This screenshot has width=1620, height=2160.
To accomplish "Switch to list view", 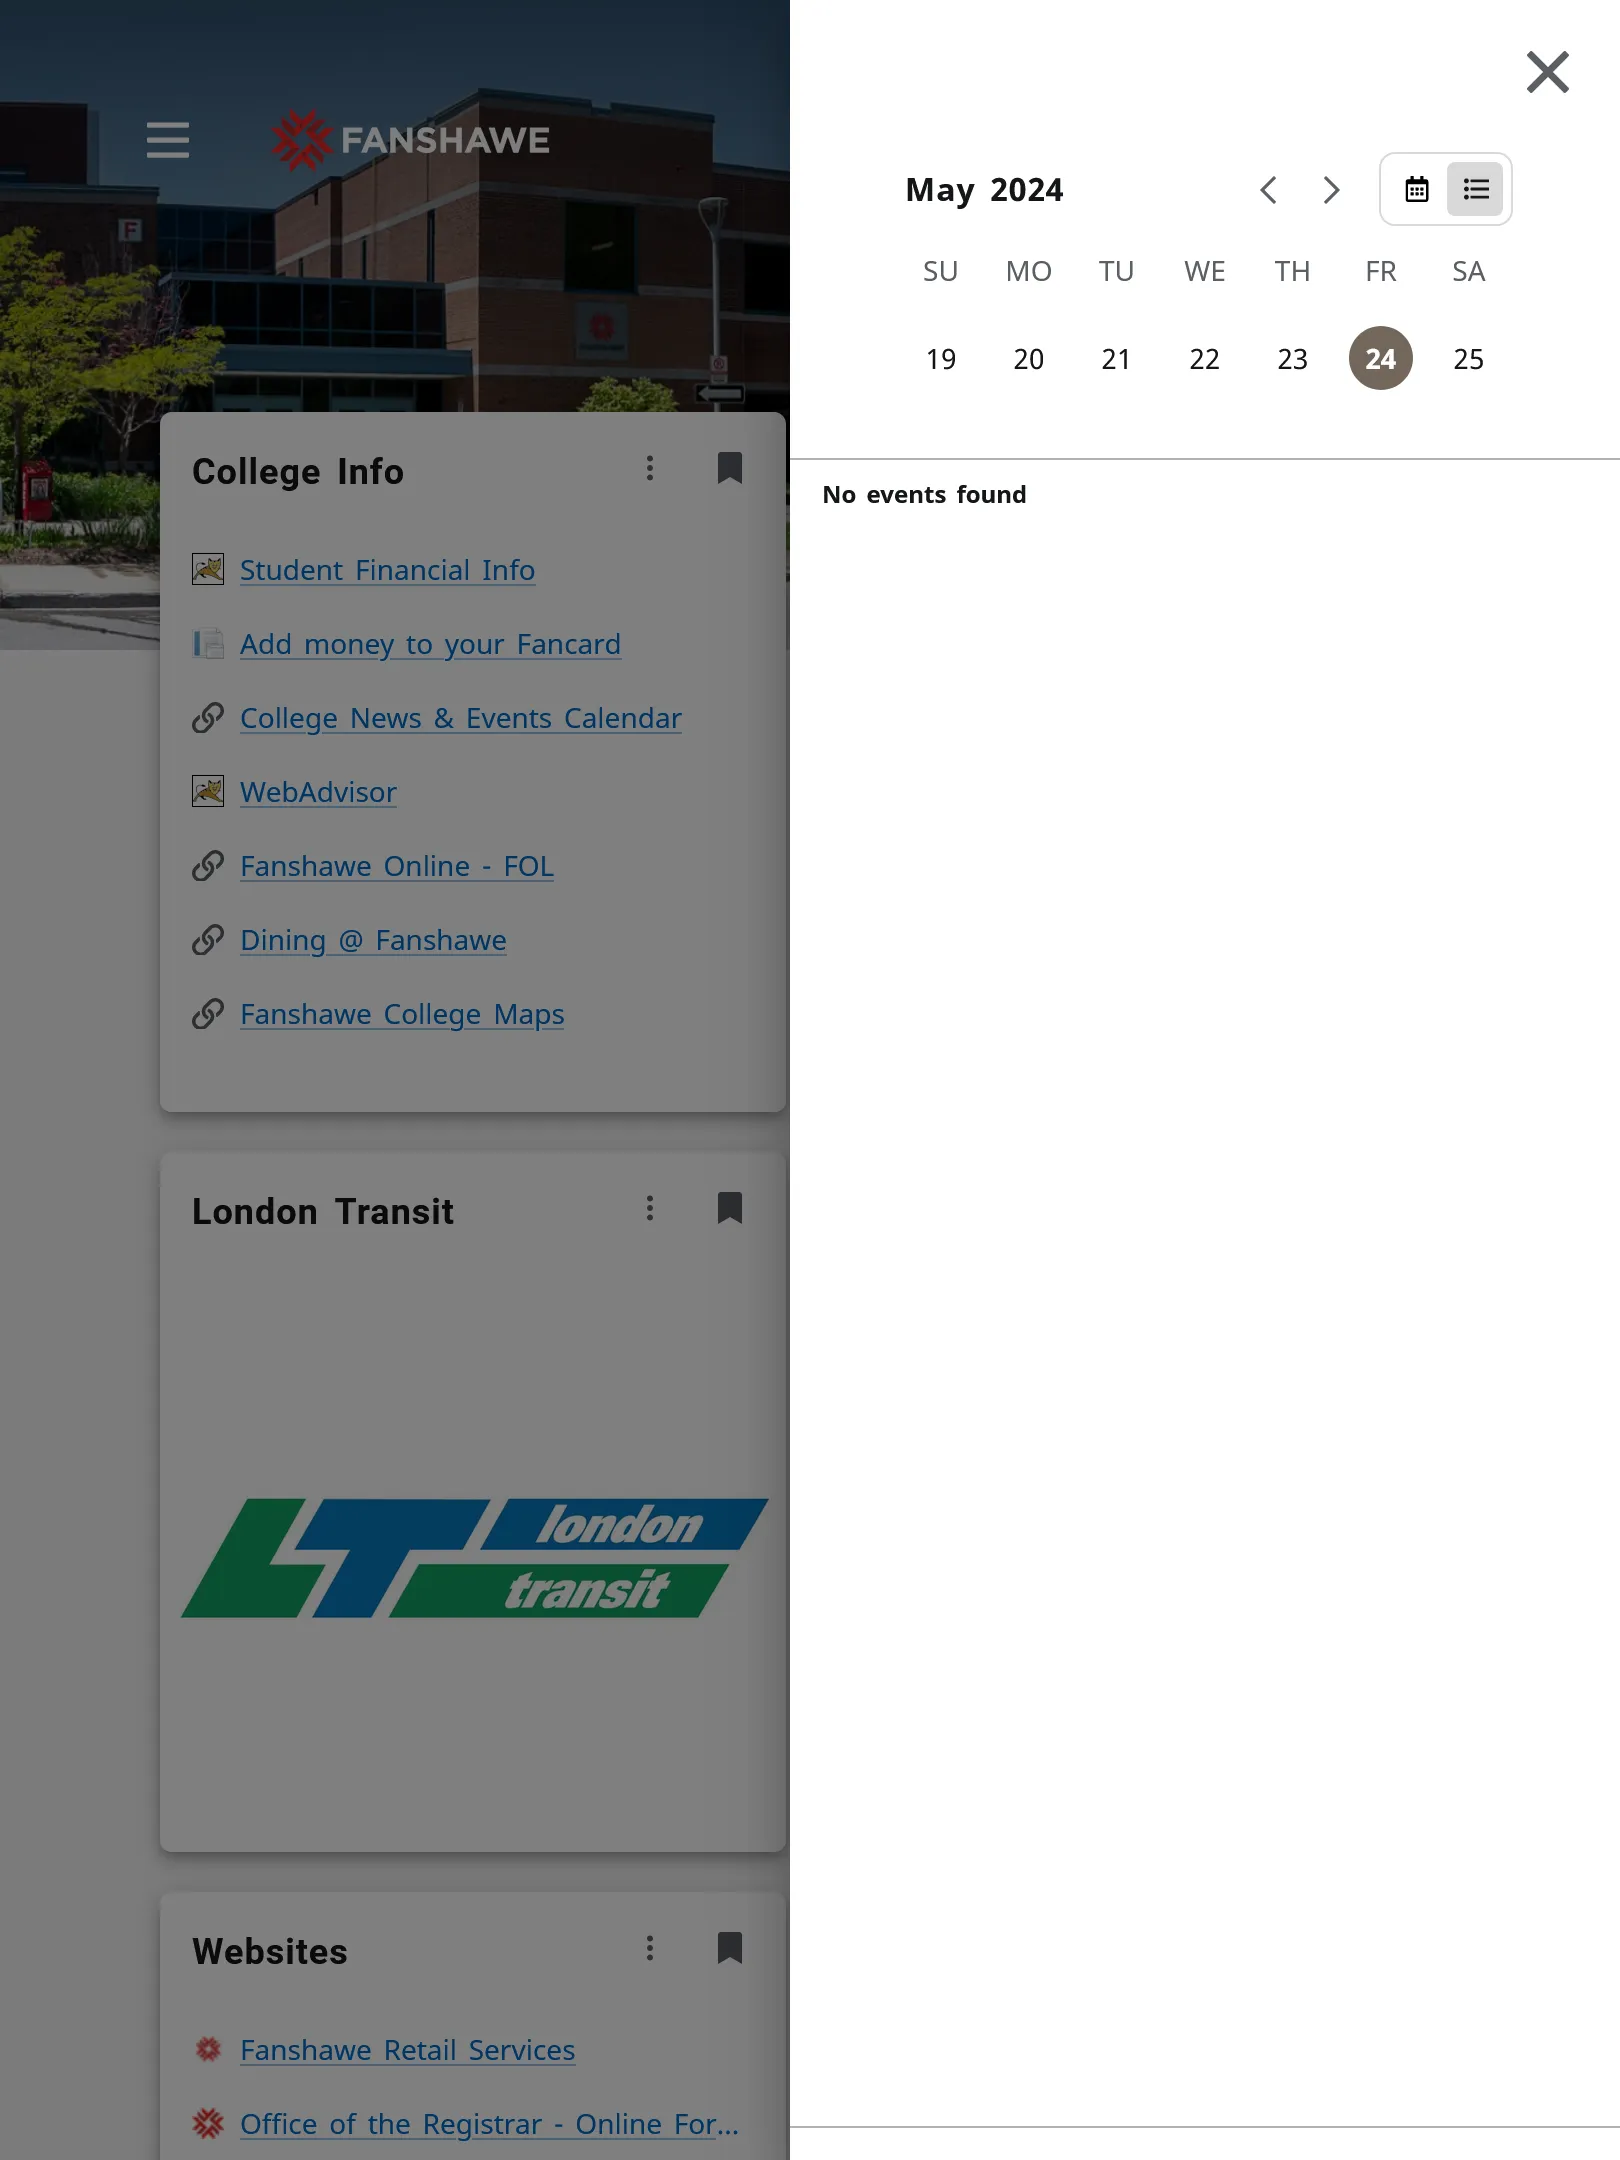I will tap(1475, 189).
